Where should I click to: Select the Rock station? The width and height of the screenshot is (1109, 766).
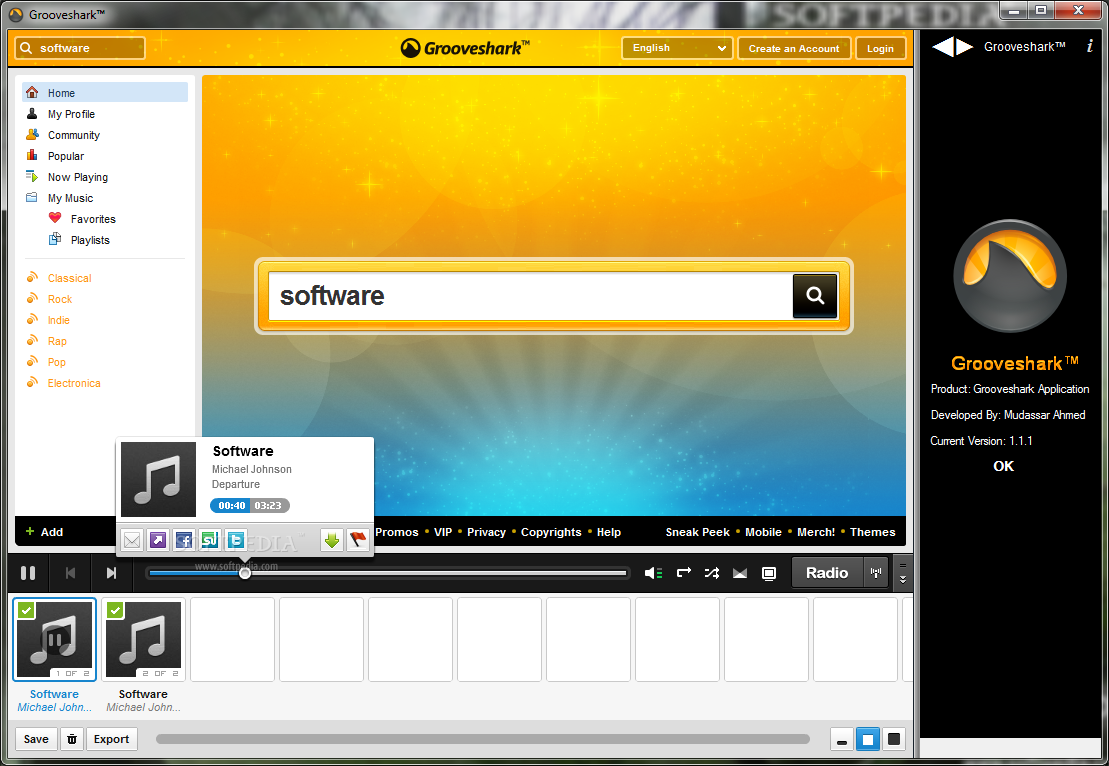coord(59,299)
